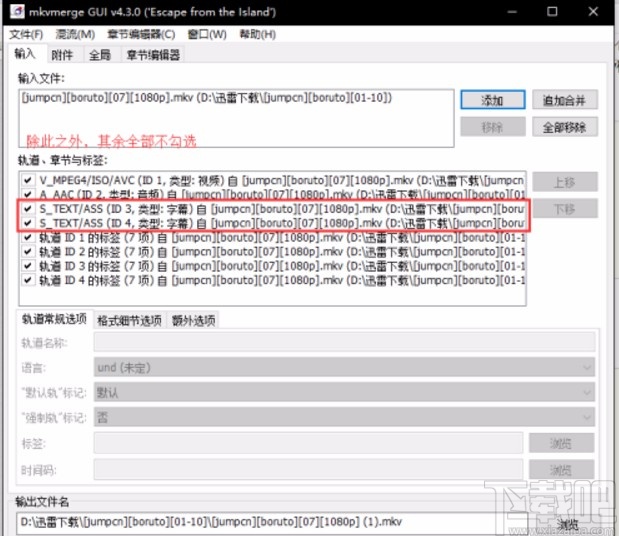Select the A_AAC (ID 2) audio track row text
Viewport: 619px width, 536px height.
point(282,194)
